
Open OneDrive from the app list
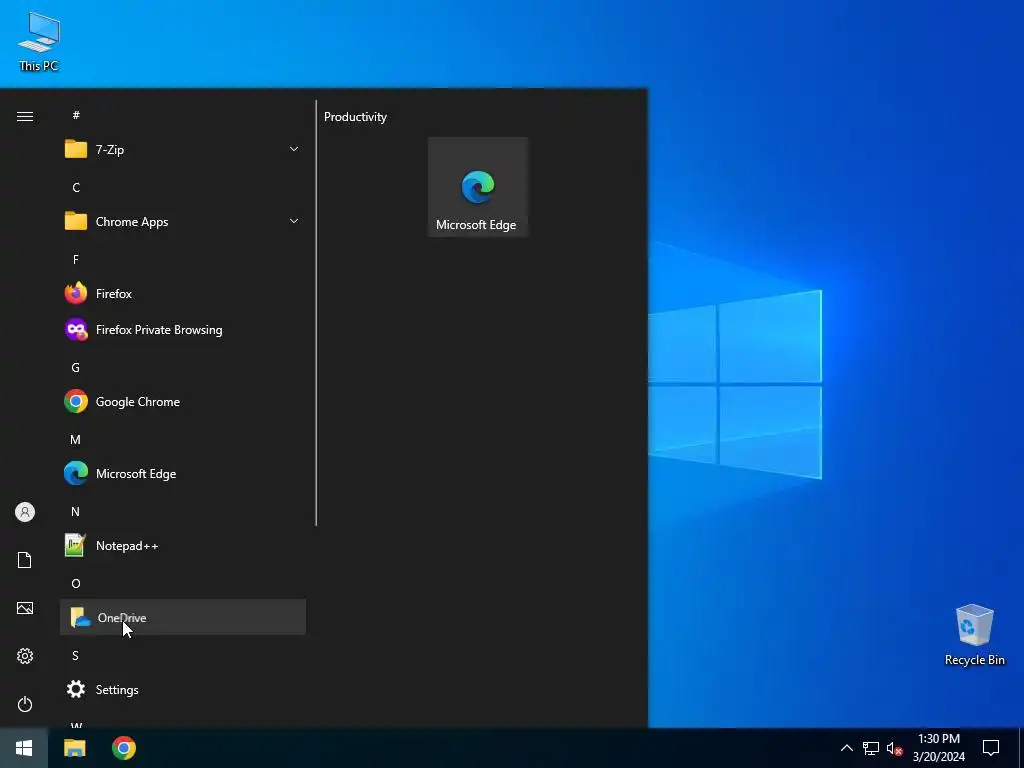[x=183, y=617]
